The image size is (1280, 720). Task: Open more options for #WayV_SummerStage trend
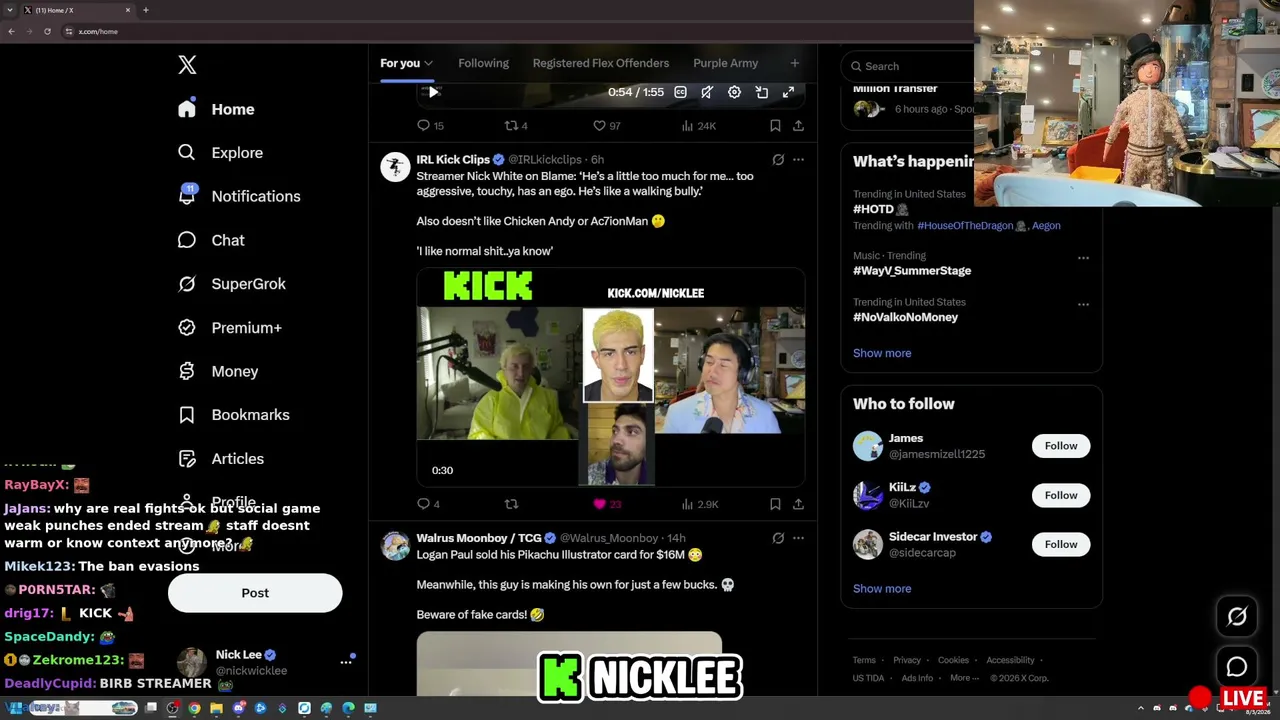click(1083, 258)
